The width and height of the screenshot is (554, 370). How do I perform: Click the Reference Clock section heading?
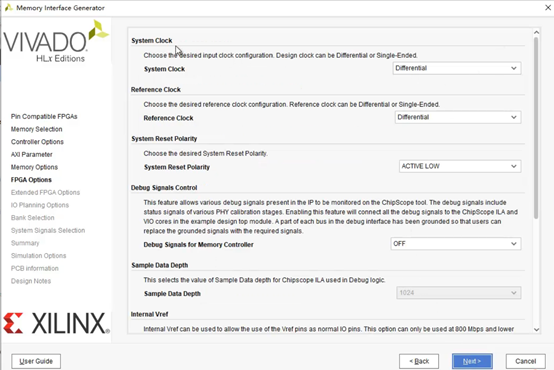(x=155, y=90)
